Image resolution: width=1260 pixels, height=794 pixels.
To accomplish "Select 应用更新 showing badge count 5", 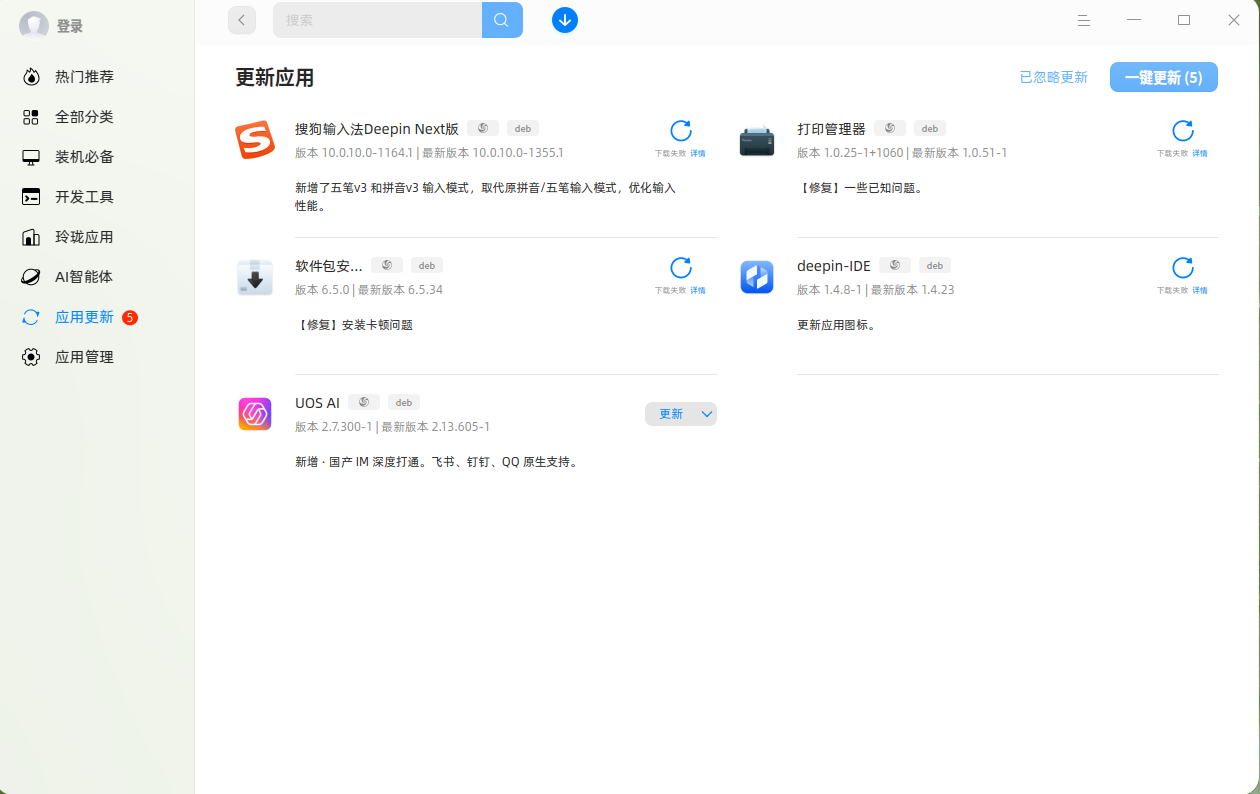I will click(85, 316).
